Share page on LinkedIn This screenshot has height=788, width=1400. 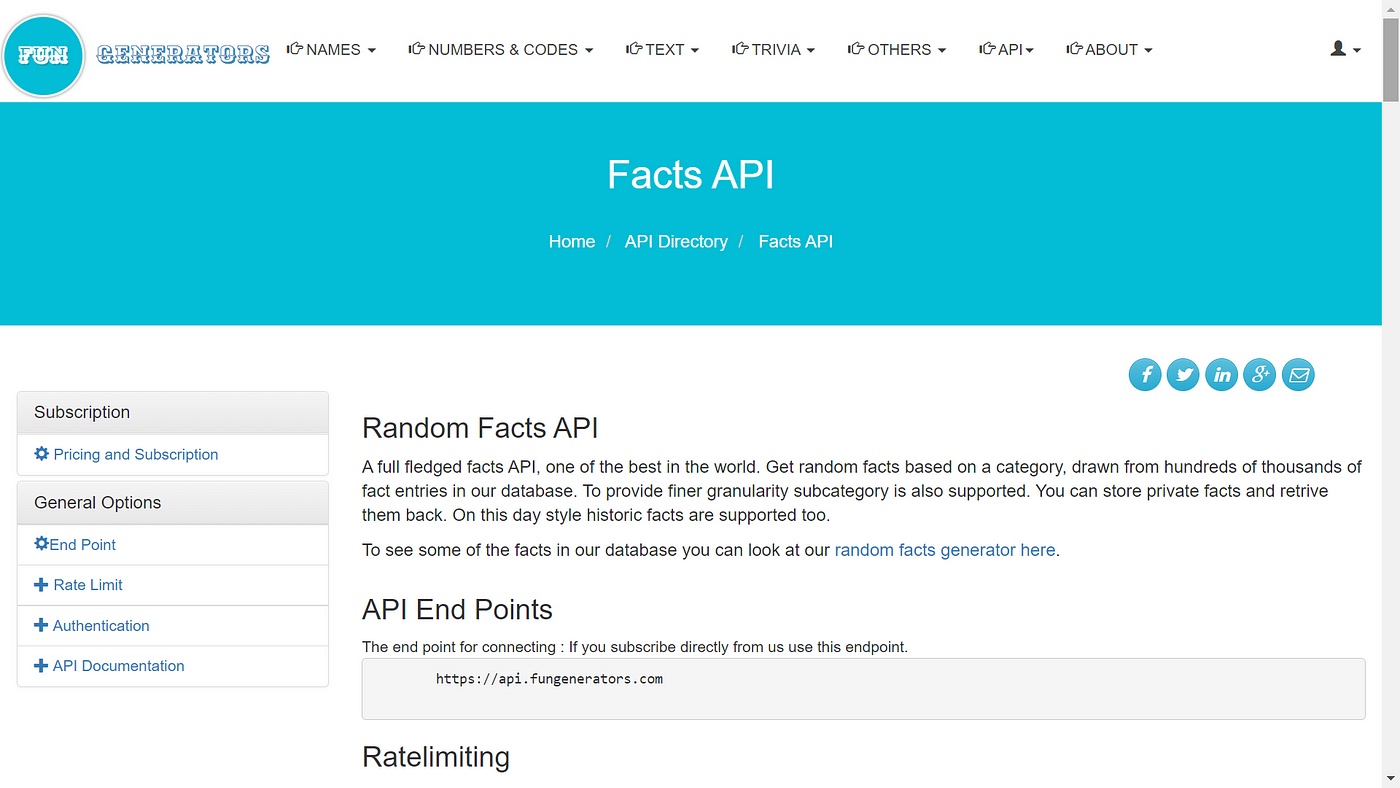pos(1221,375)
